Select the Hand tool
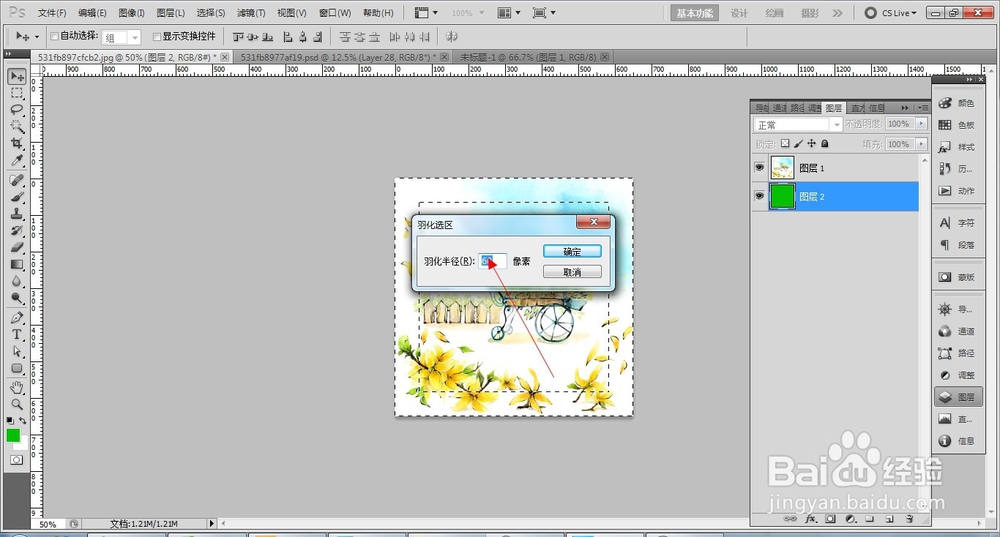This screenshot has height=537, width=1000. (x=17, y=388)
